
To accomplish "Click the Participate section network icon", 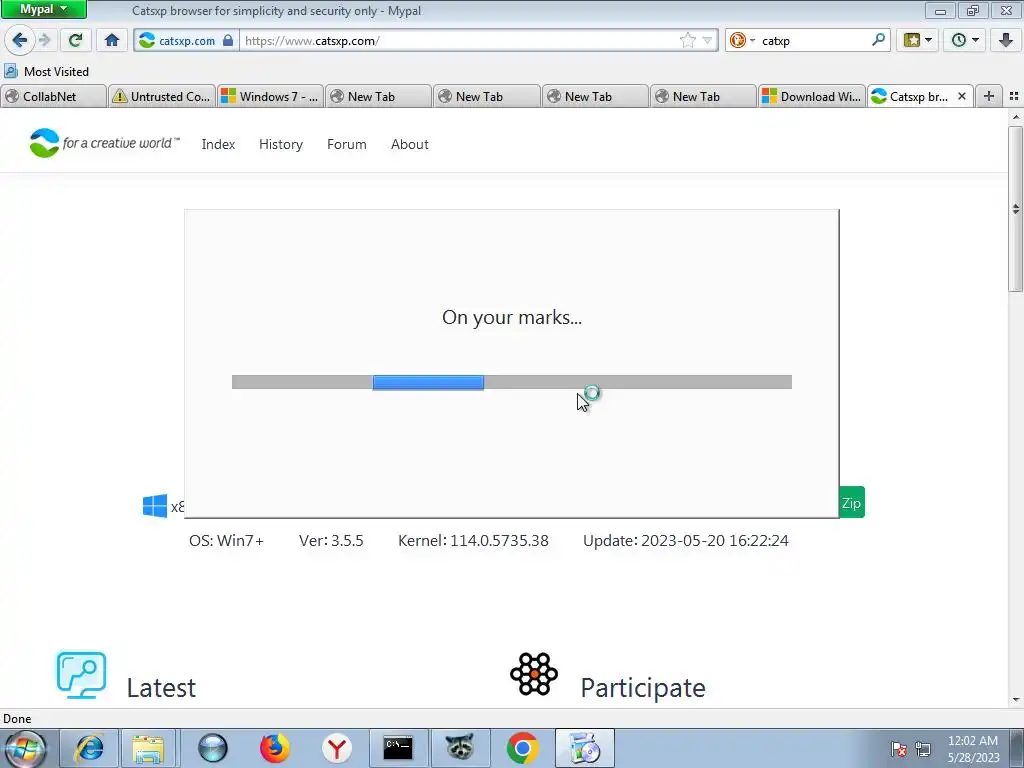I will (534, 674).
